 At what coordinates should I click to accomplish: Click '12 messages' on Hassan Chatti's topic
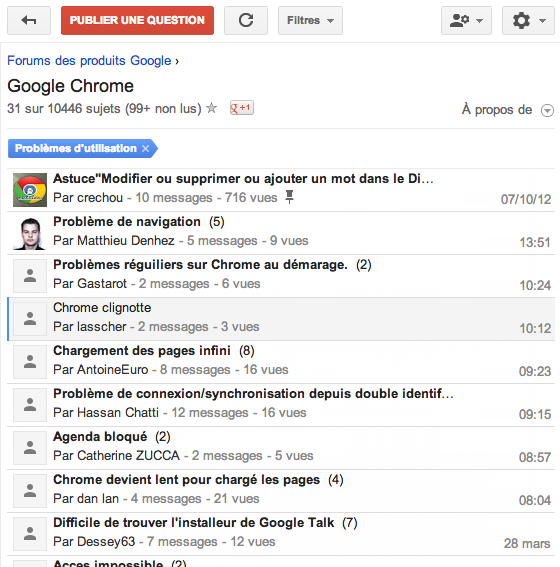point(210,413)
